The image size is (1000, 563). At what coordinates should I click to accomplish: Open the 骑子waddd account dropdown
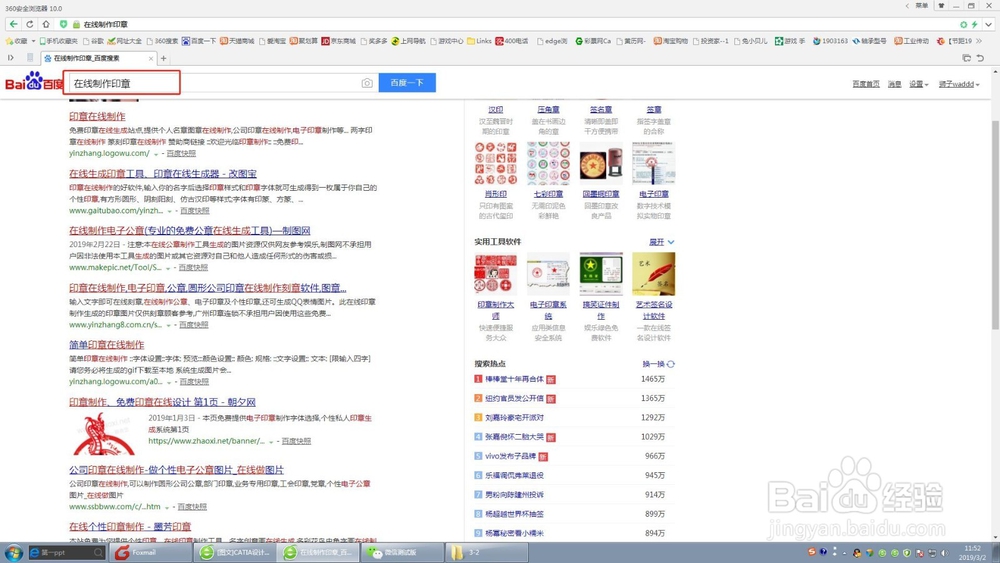959,84
